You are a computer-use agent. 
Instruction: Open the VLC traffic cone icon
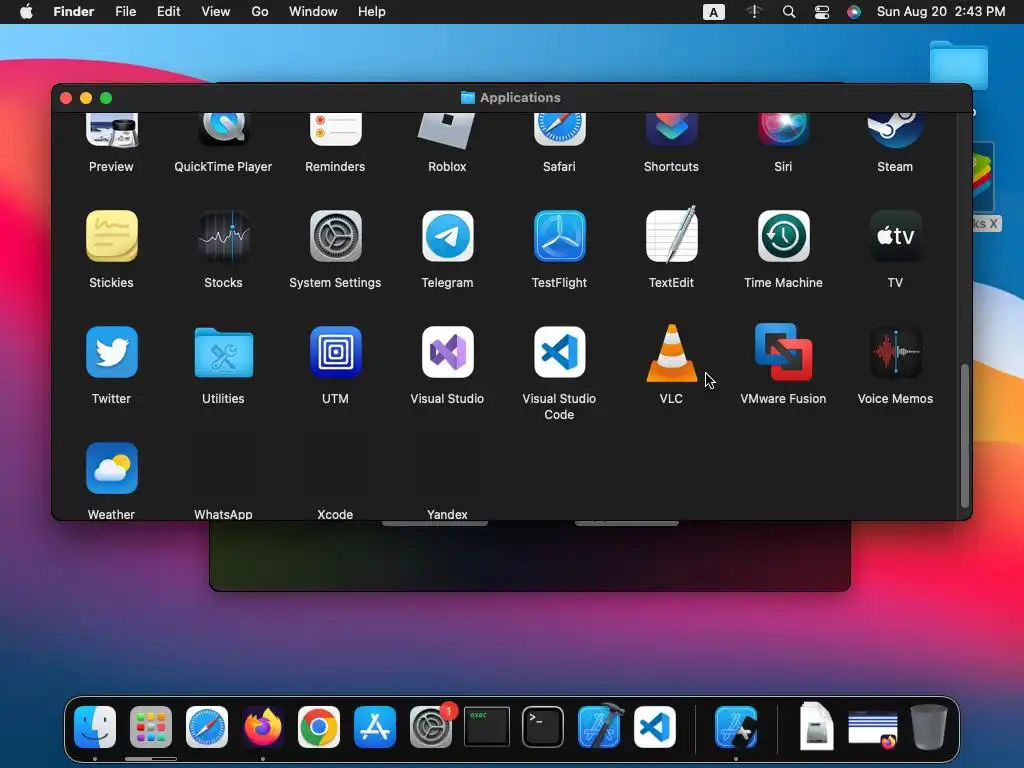coord(671,353)
